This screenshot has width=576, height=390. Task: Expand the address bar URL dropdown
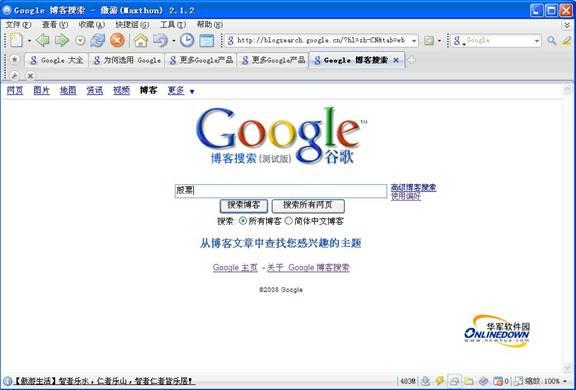coord(414,41)
